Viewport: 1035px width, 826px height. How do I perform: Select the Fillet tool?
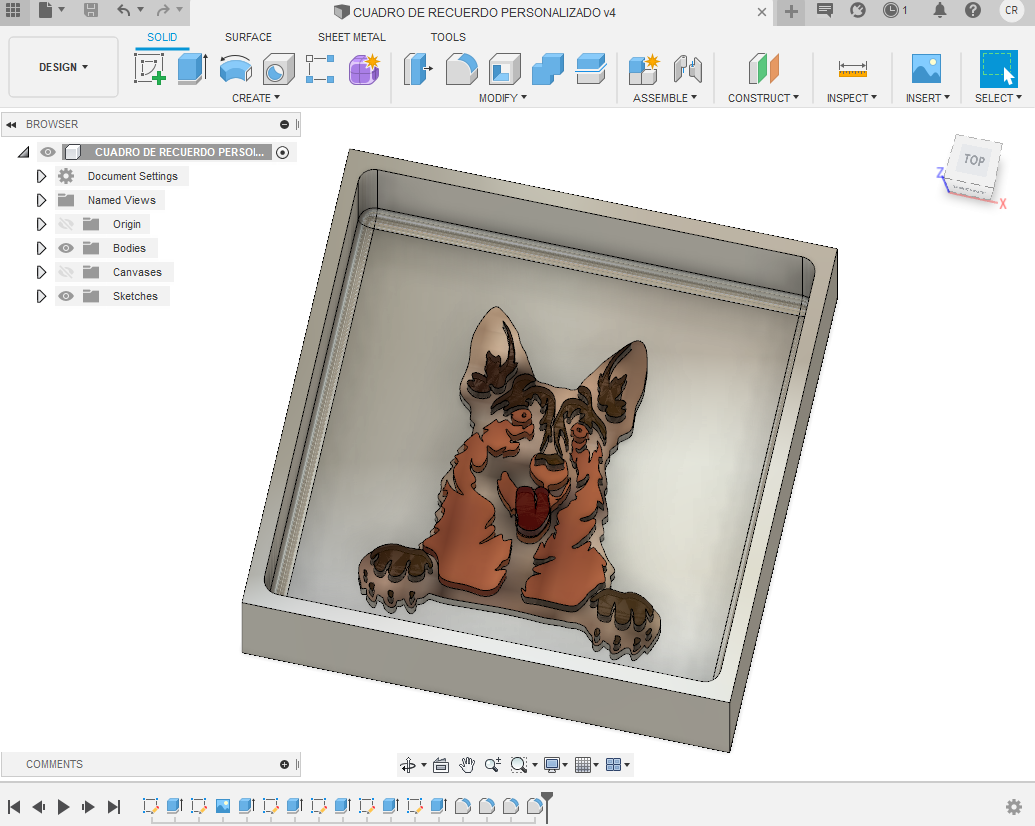pos(461,69)
